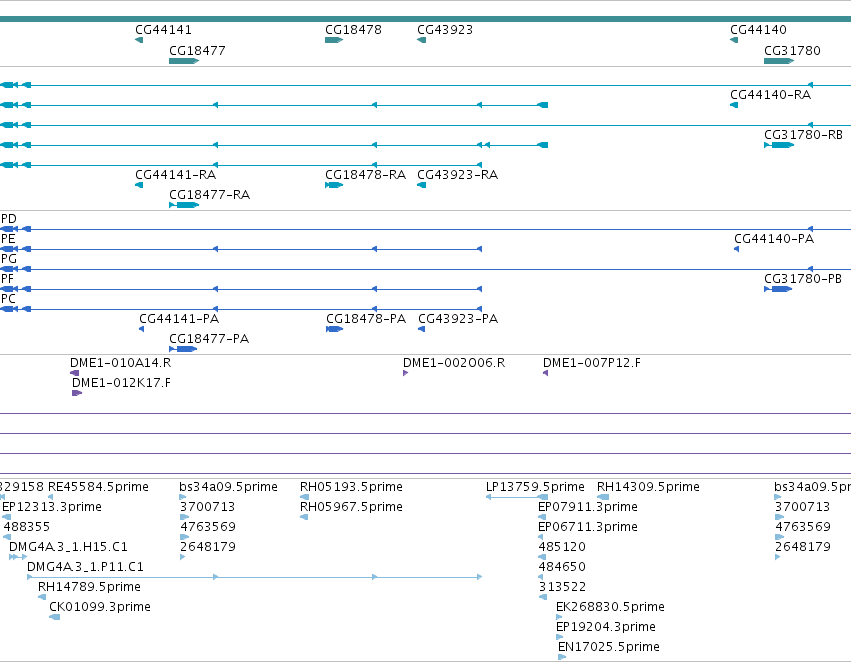
Task: Select the PE protein isoform label
Action: tap(8, 239)
